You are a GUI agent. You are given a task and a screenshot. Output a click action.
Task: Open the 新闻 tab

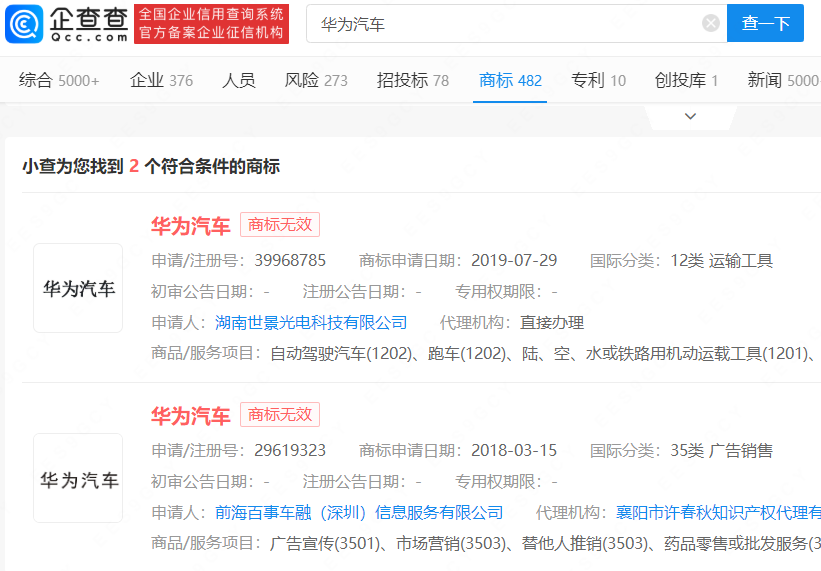tap(784, 81)
